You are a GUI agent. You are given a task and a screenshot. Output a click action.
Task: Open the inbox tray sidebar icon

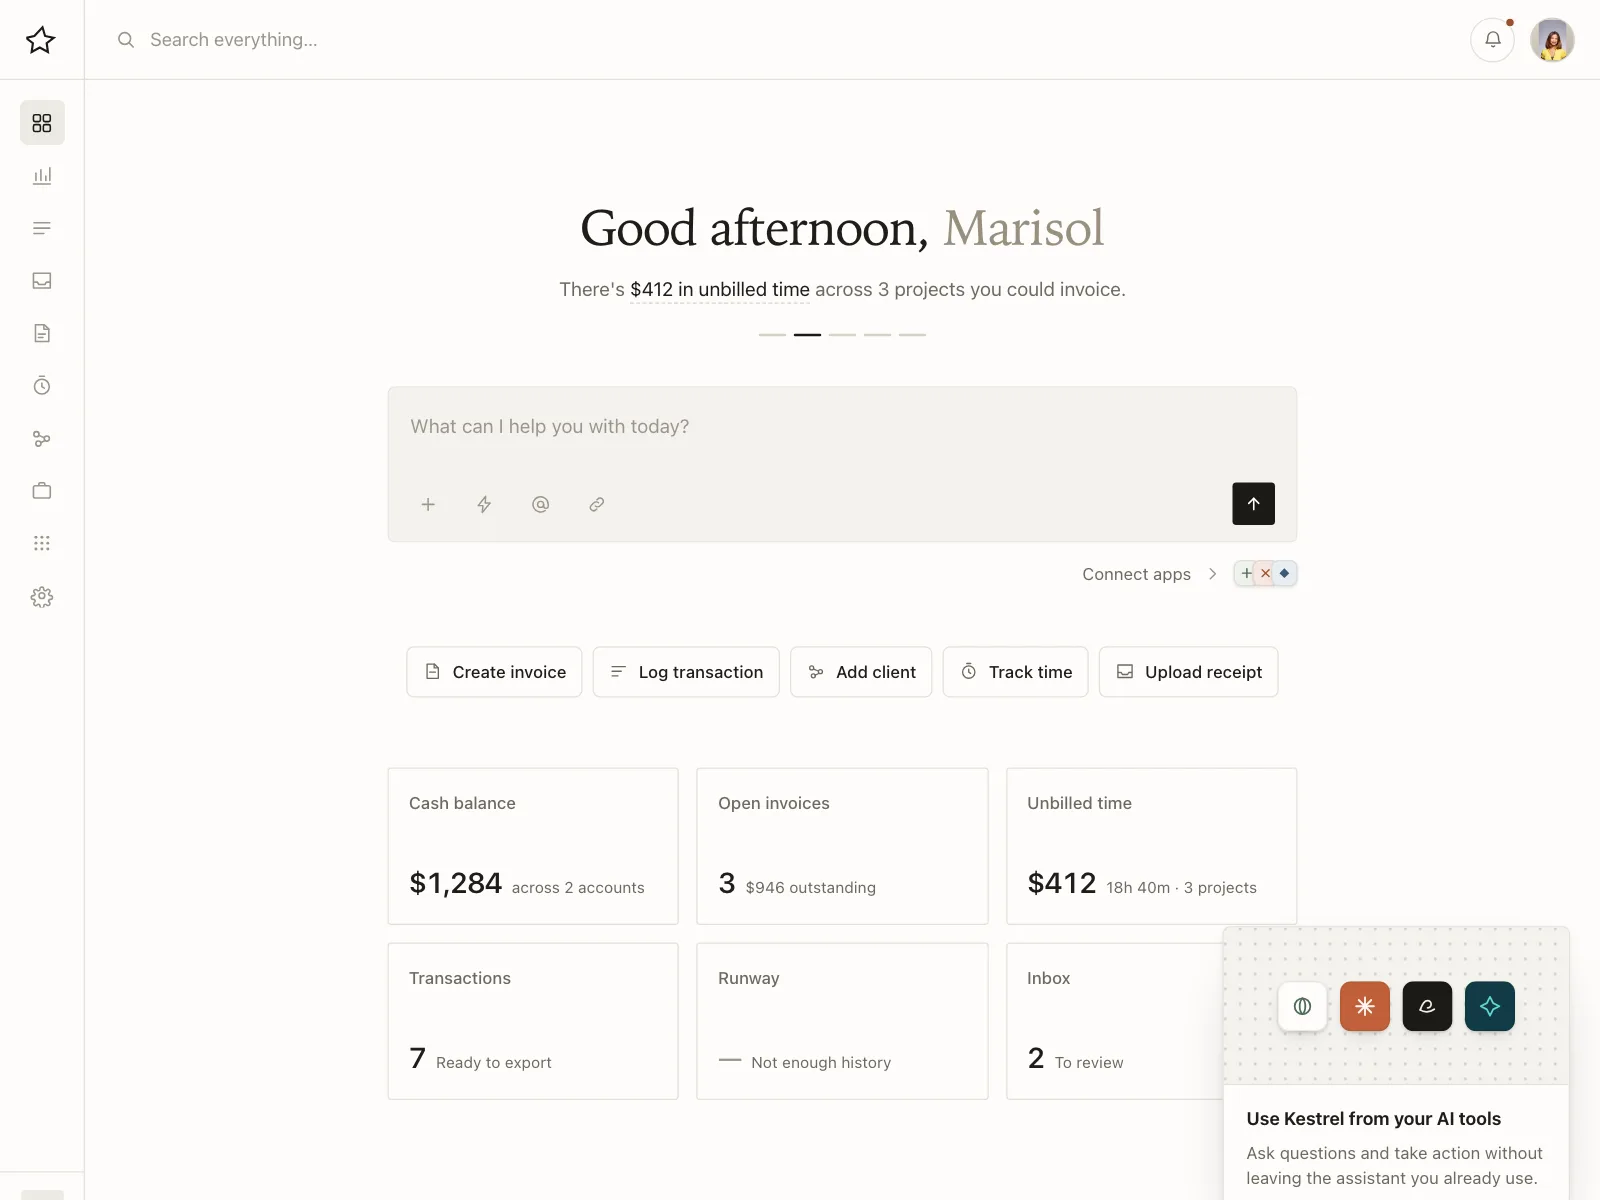(x=42, y=281)
